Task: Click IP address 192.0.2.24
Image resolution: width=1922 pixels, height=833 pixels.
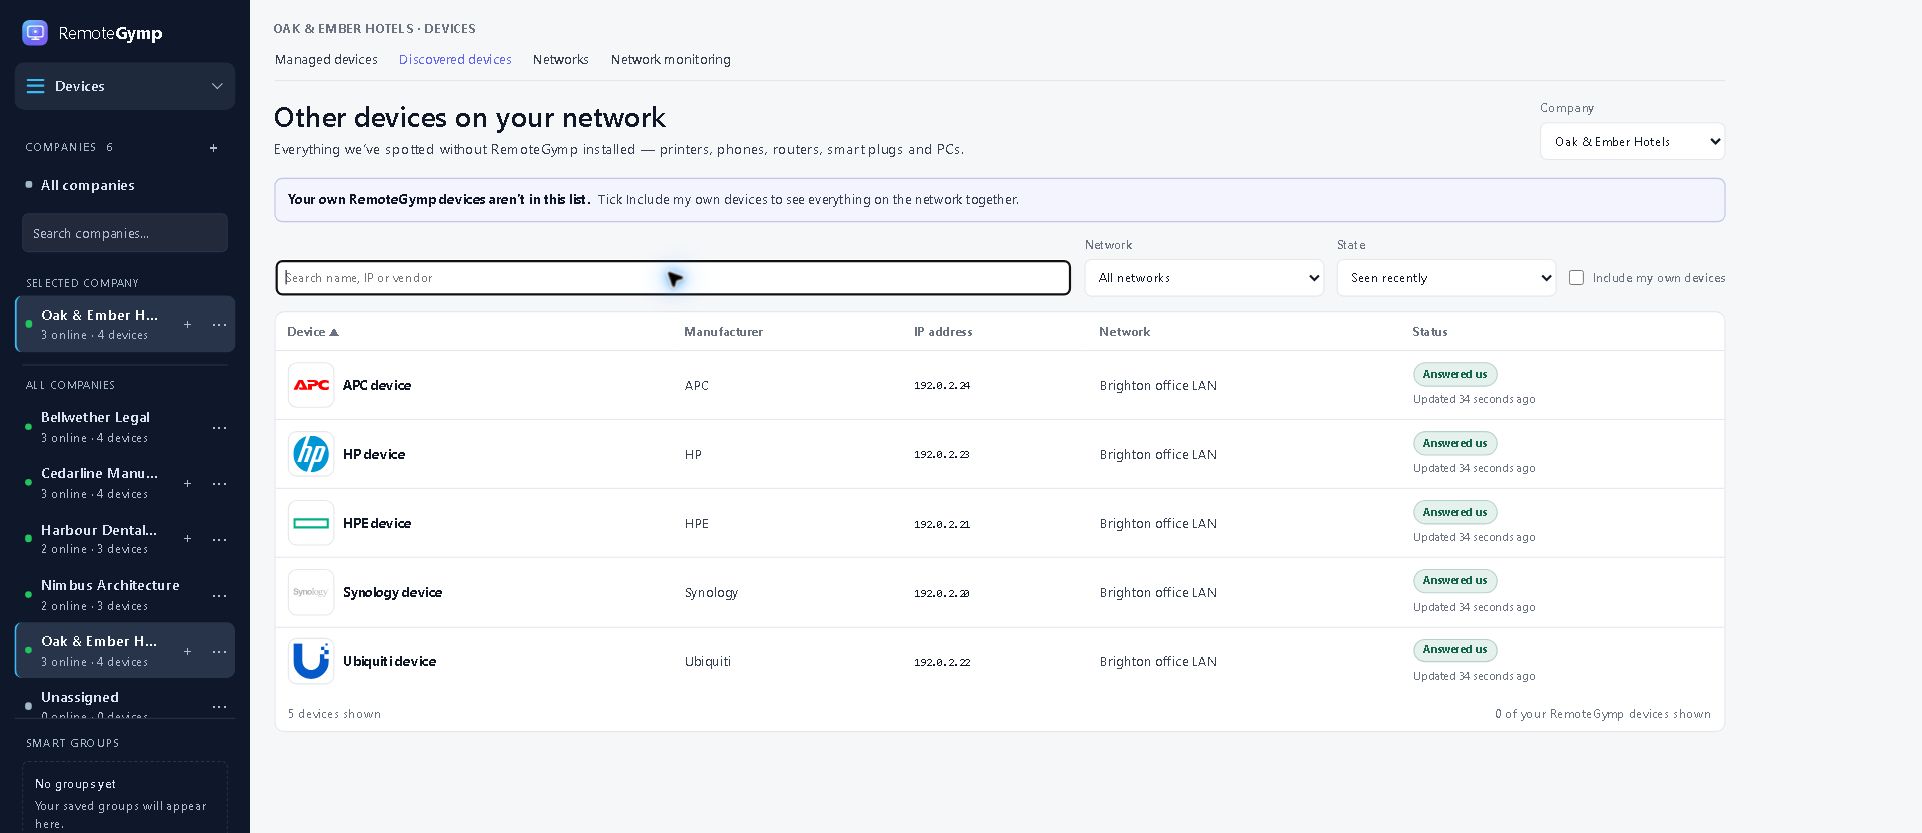Action: pos(942,385)
